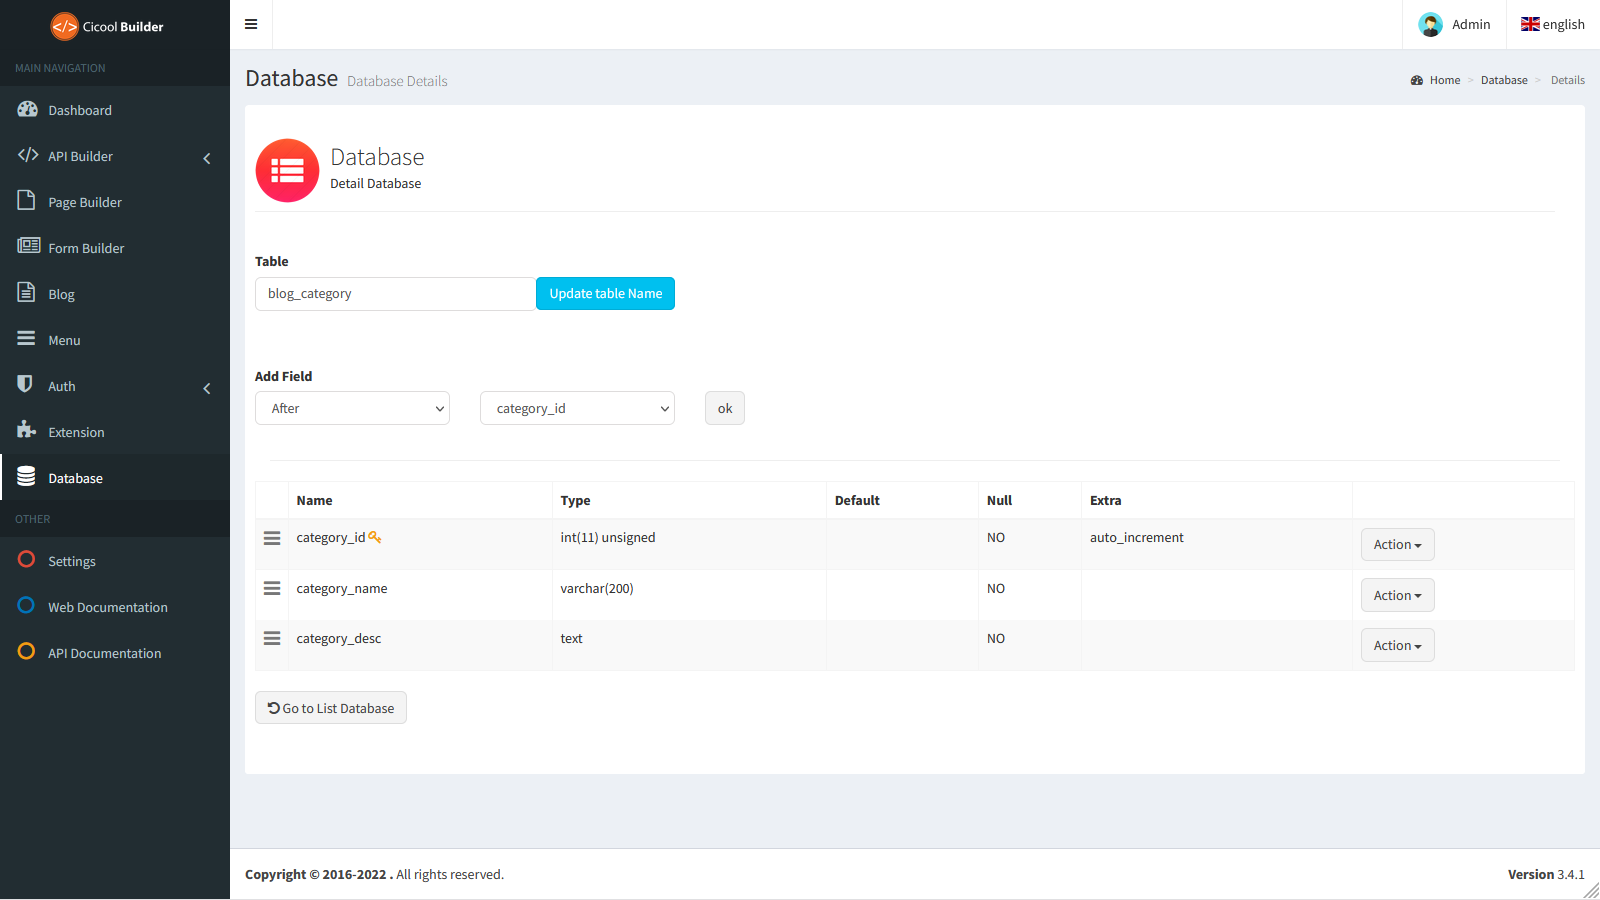Click the Update table Name button
Screen dimensions: 1600x900
click(605, 293)
